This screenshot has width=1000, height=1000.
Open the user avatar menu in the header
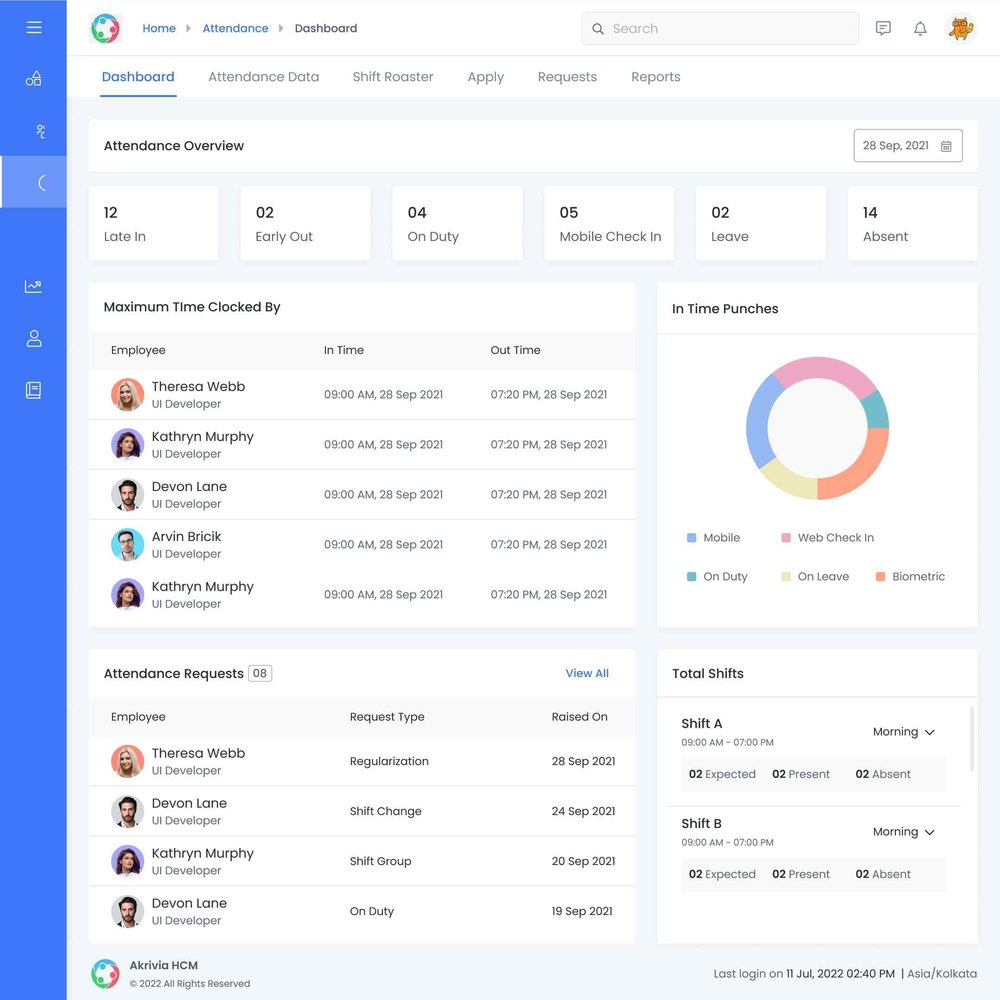960,28
